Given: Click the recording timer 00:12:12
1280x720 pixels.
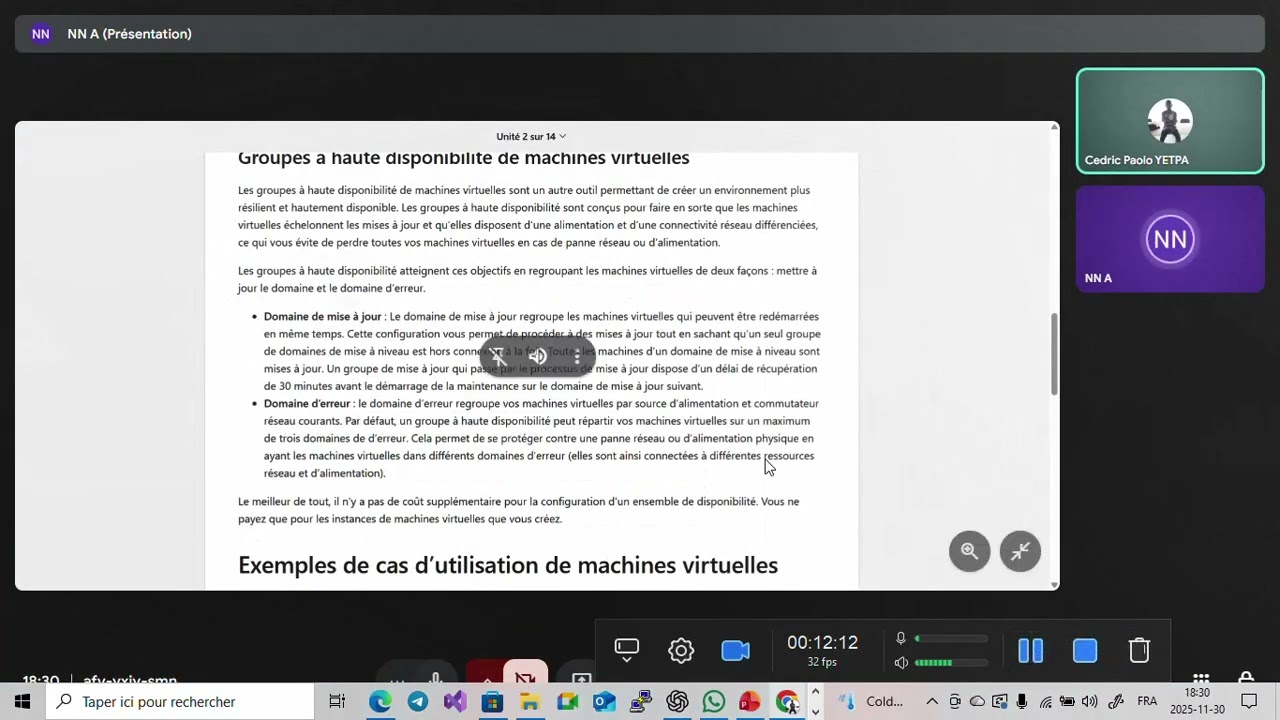Looking at the screenshot, I should pos(822,643).
